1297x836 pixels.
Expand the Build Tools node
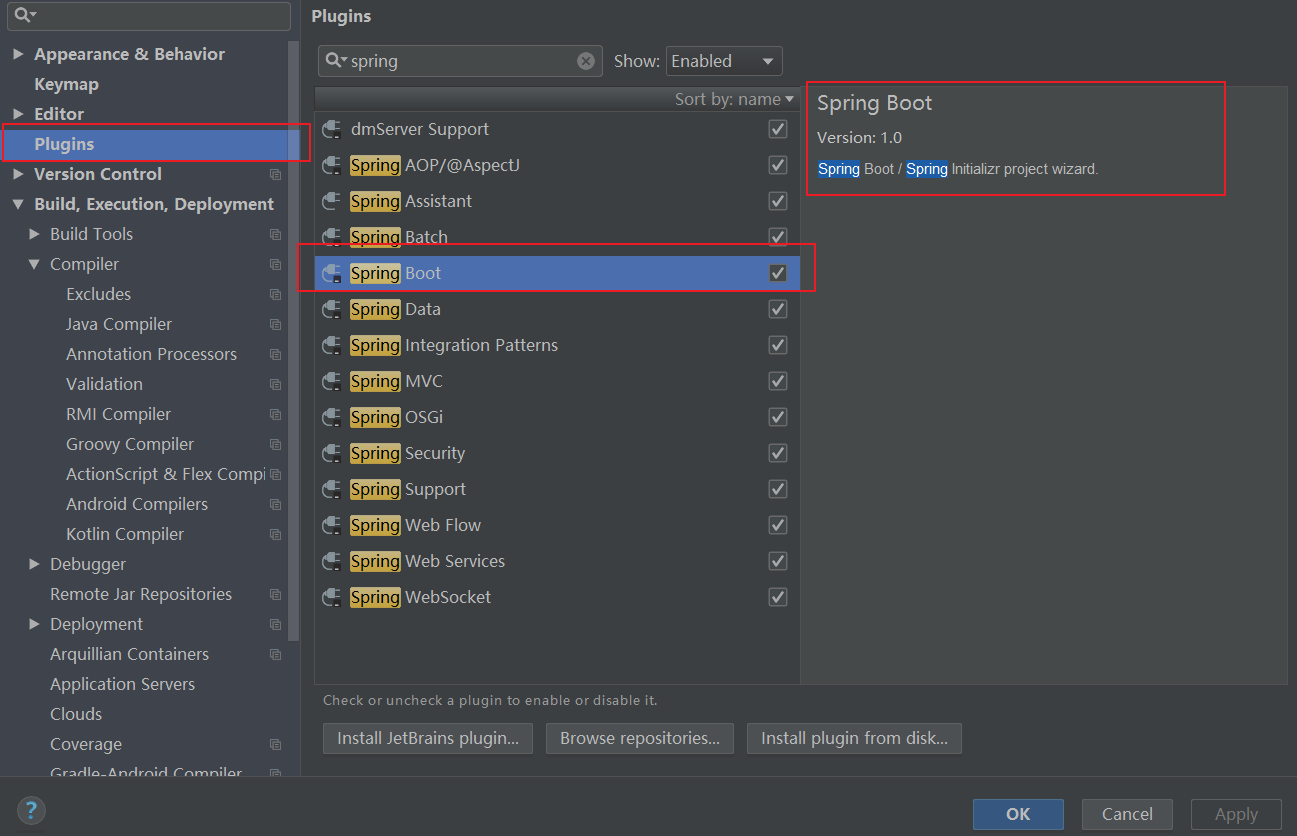pos(35,234)
